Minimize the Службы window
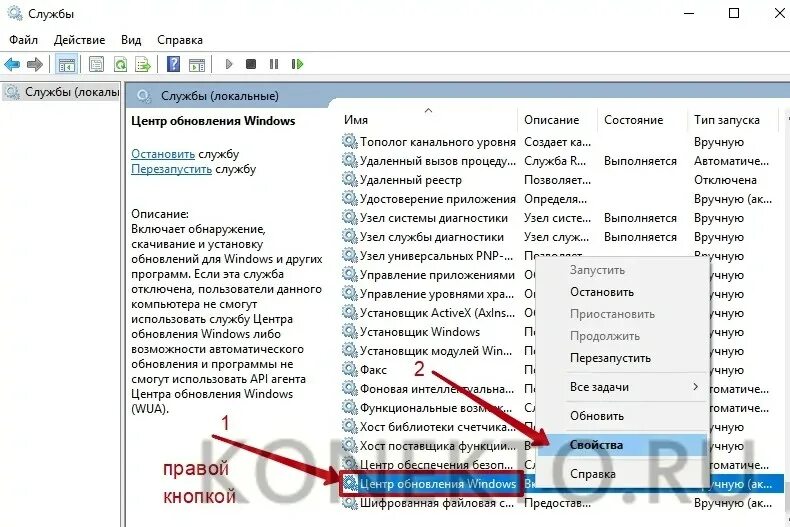 click(x=689, y=14)
